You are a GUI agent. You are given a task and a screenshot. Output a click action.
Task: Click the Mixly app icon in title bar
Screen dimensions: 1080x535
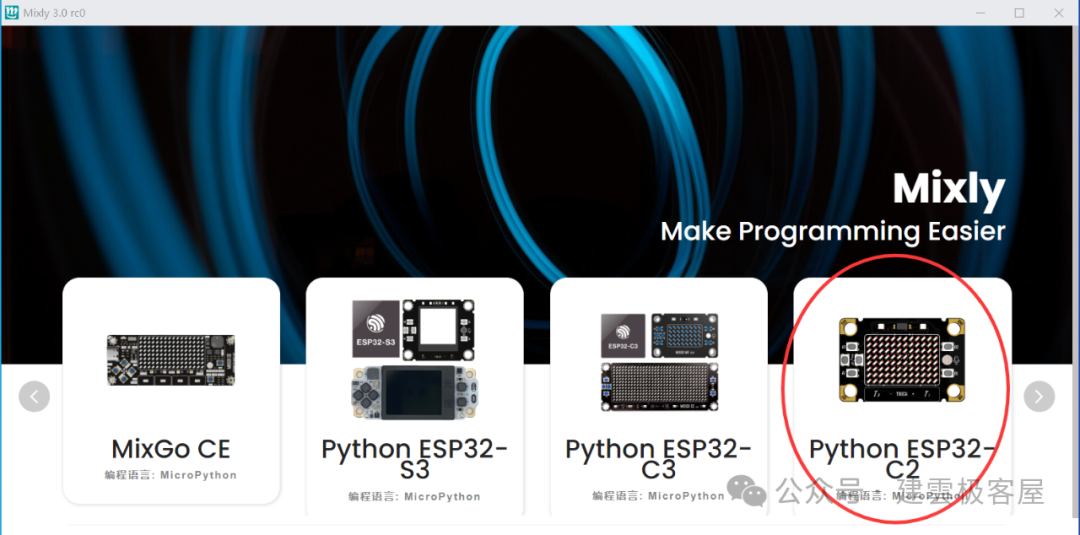pyautogui.click(x=11, y=12)
